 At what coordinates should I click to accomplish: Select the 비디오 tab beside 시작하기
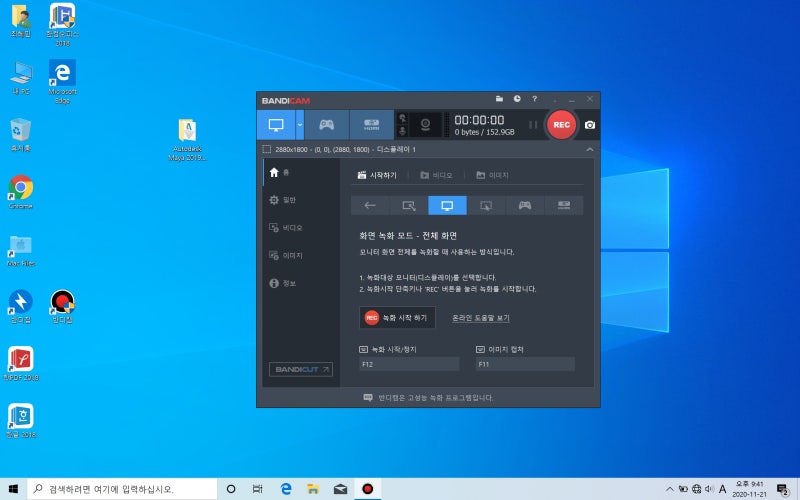[436, 175]
